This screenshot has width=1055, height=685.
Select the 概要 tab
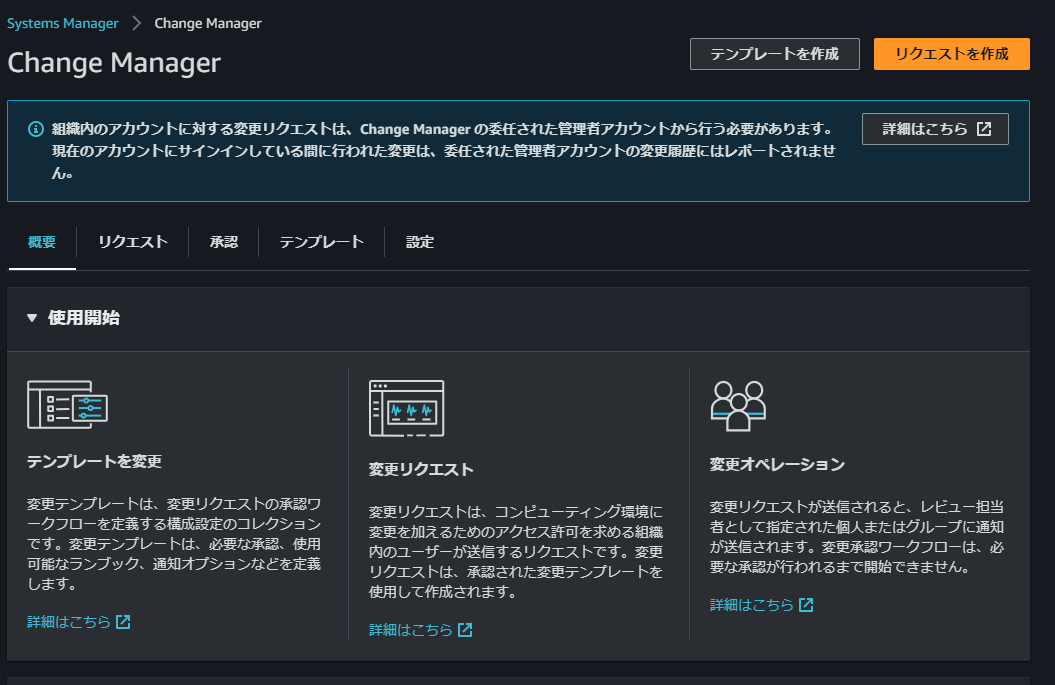(x=41, y=242)
